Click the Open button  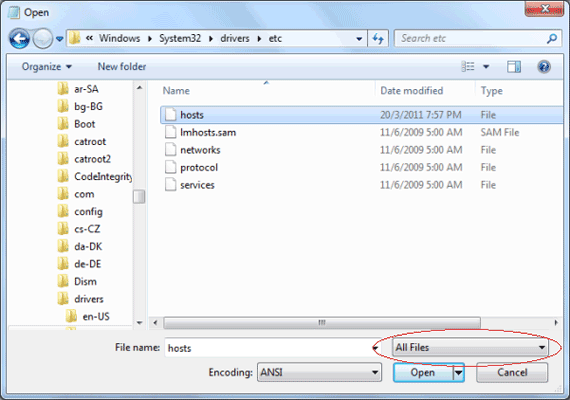tap(423, 372)
